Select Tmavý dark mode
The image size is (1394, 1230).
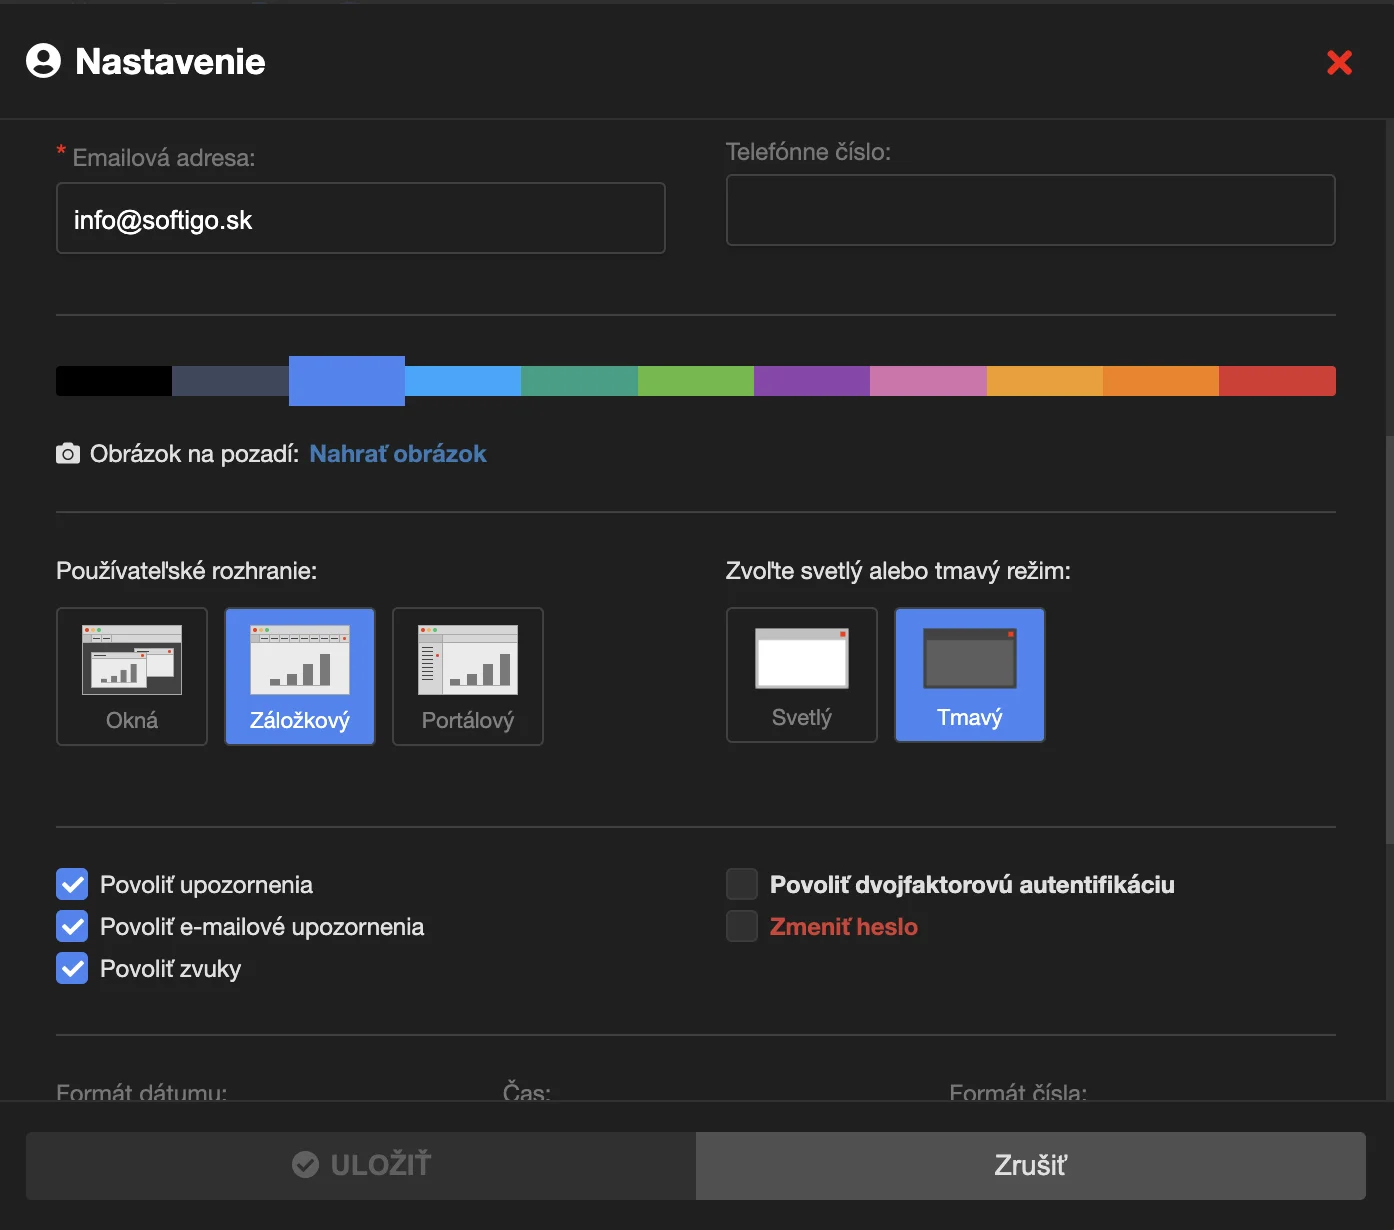click(x=970, y=675)
